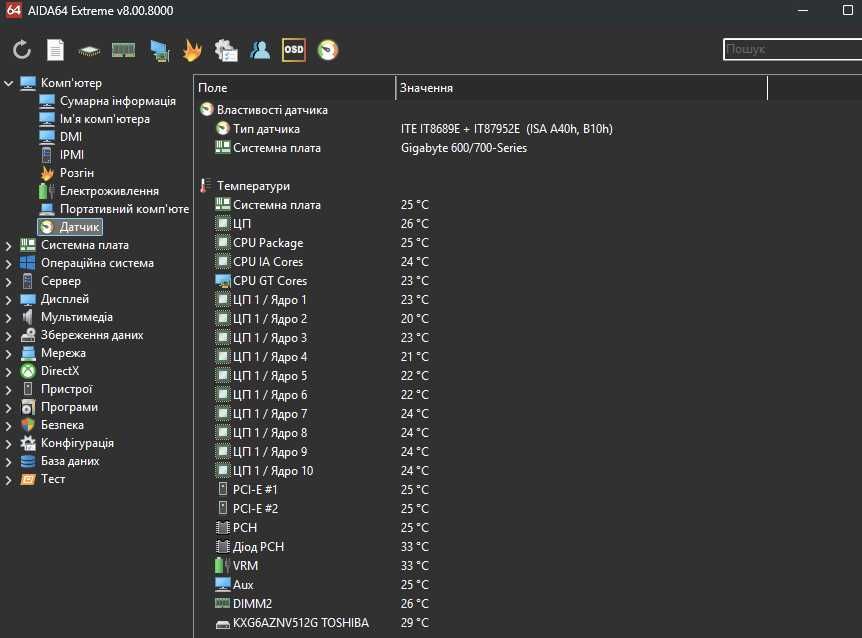Screen dimensions: 862x638
Task: Expand the Операційна система node
Action: [8, 263]
